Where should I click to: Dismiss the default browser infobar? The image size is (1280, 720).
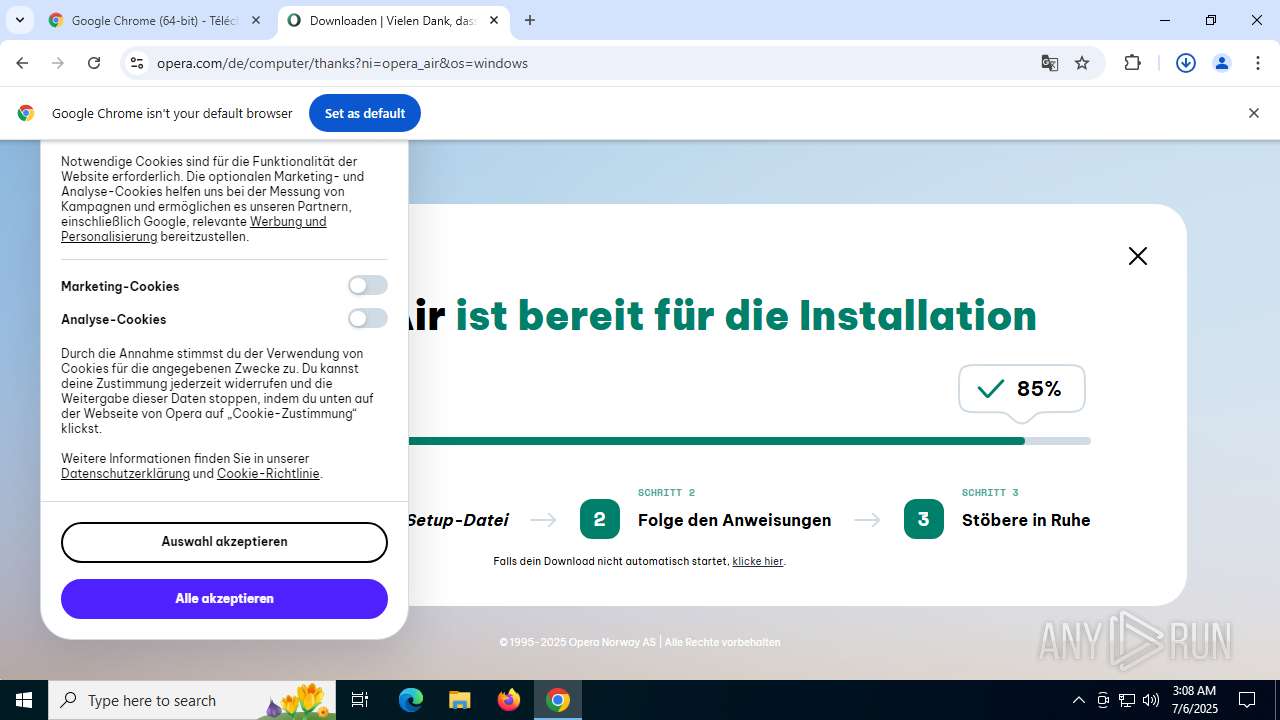click(x=1253, y=113)
